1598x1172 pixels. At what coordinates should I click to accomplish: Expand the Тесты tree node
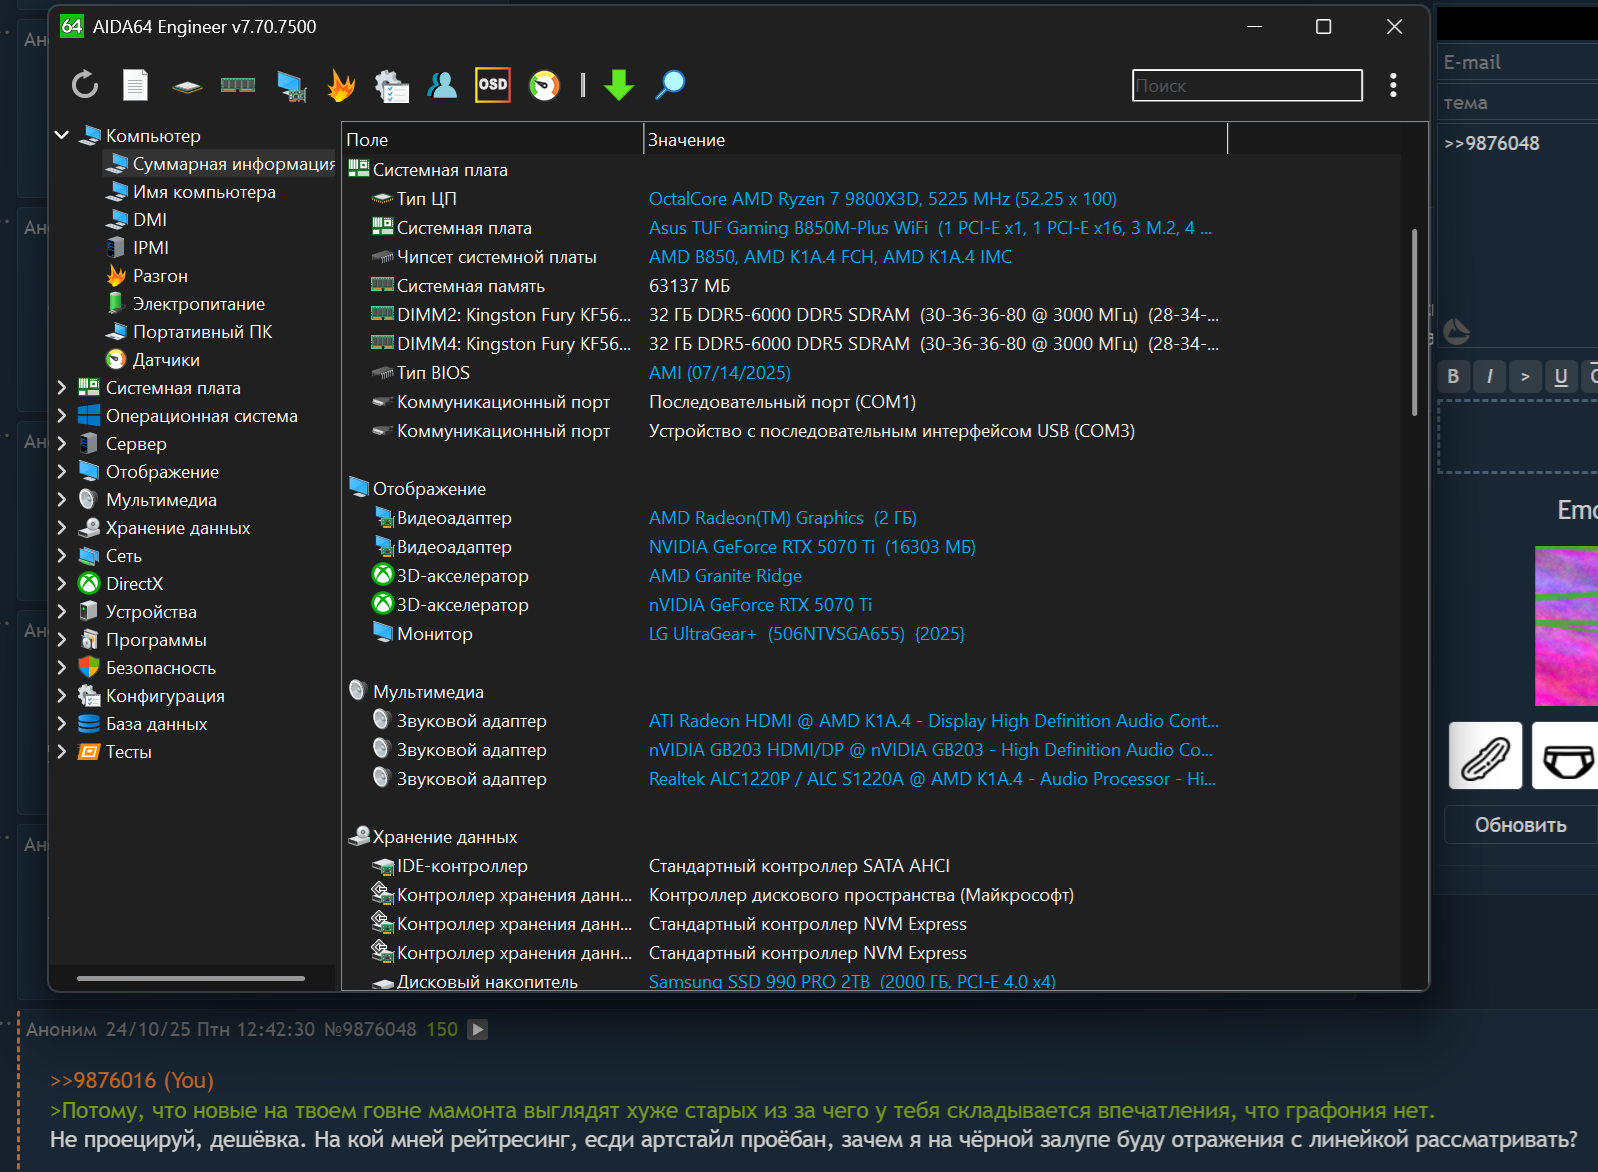pyautogui.click(x=62, y=751)
